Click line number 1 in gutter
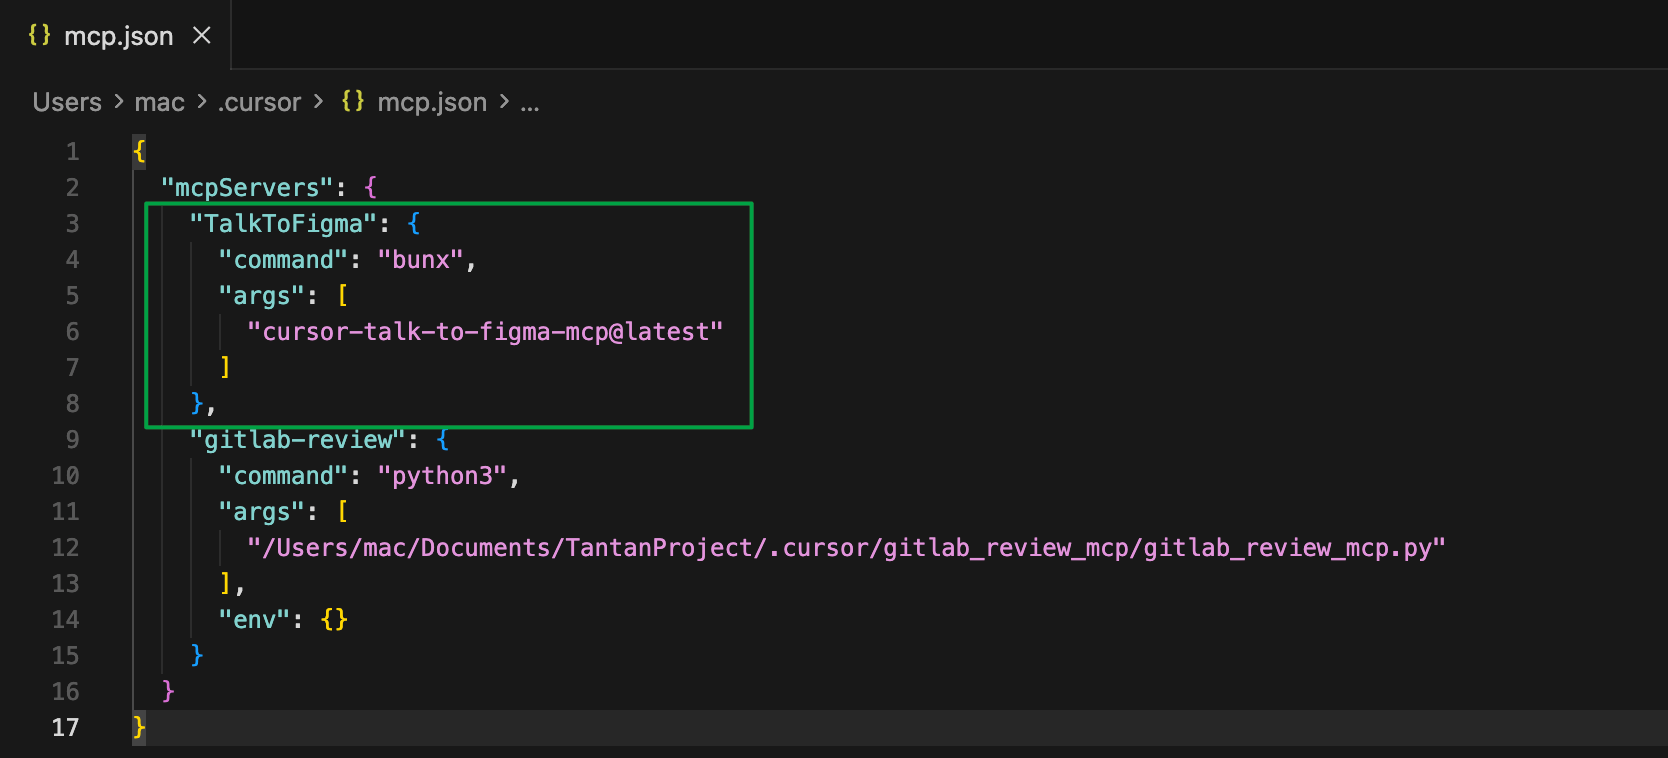The image size is (1668, 758). tap(72, 152)
